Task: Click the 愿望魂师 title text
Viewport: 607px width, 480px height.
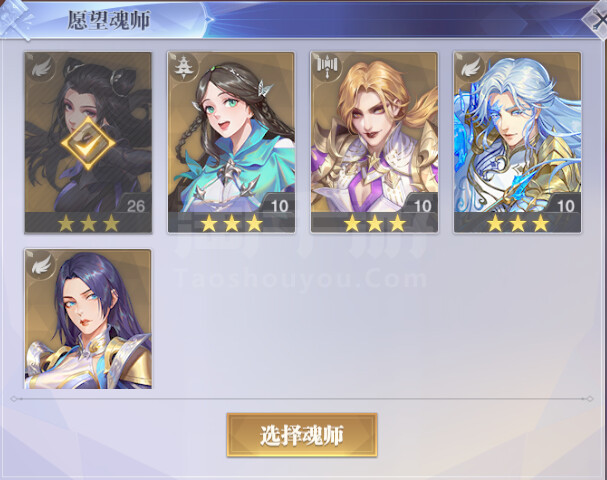Action: coord(109,20)
